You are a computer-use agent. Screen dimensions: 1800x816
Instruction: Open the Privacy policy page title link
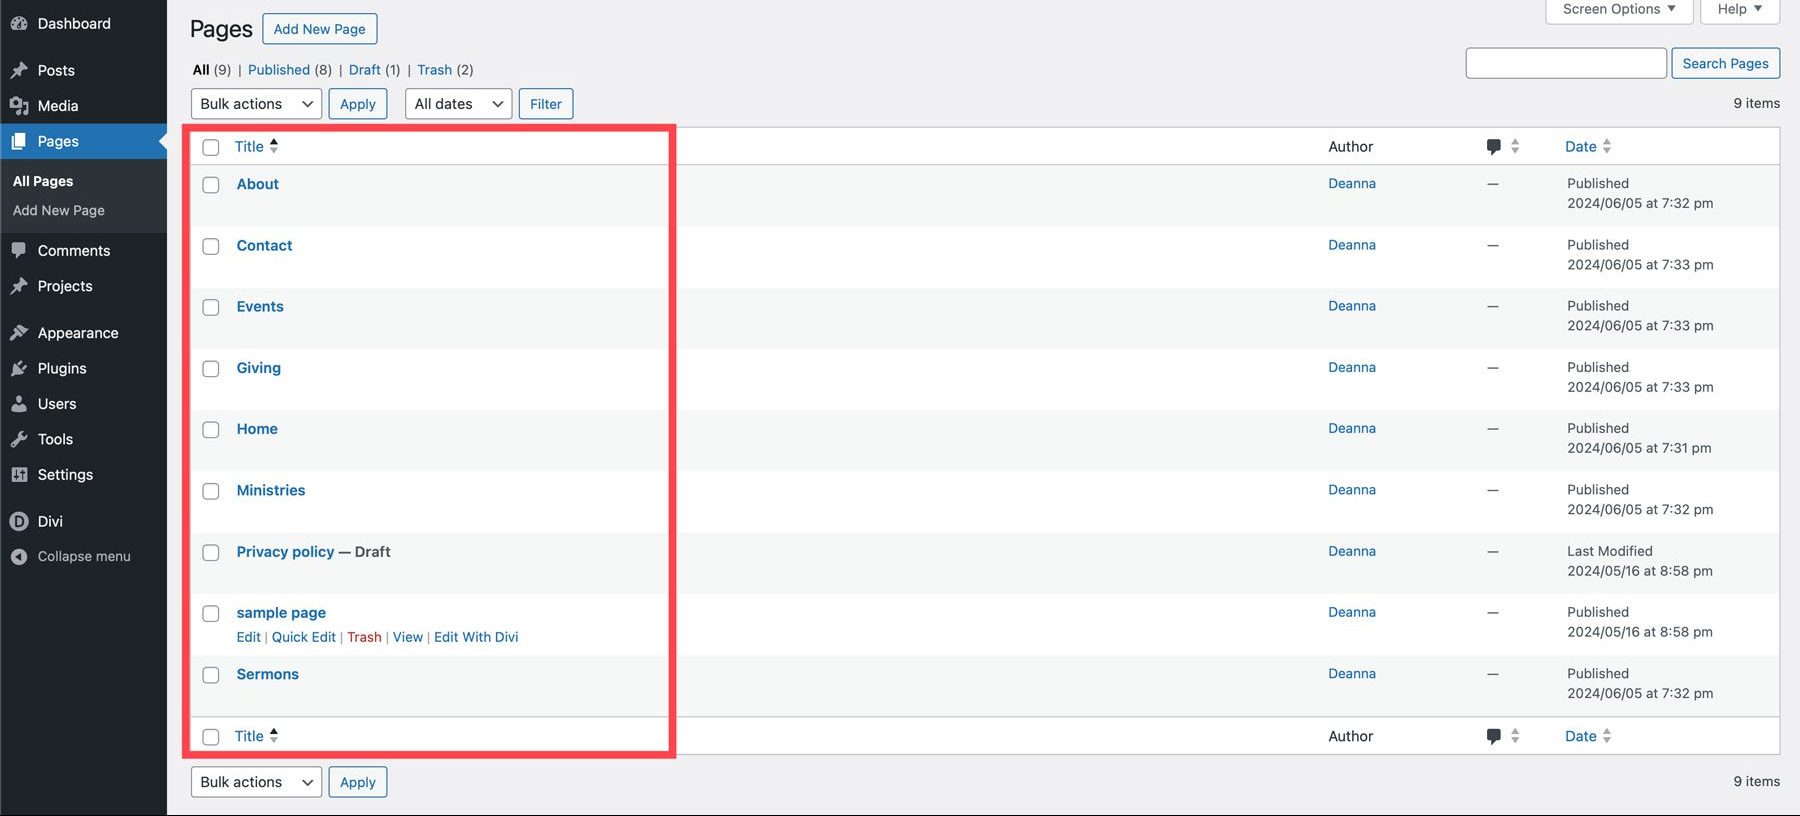coord(285,552)
